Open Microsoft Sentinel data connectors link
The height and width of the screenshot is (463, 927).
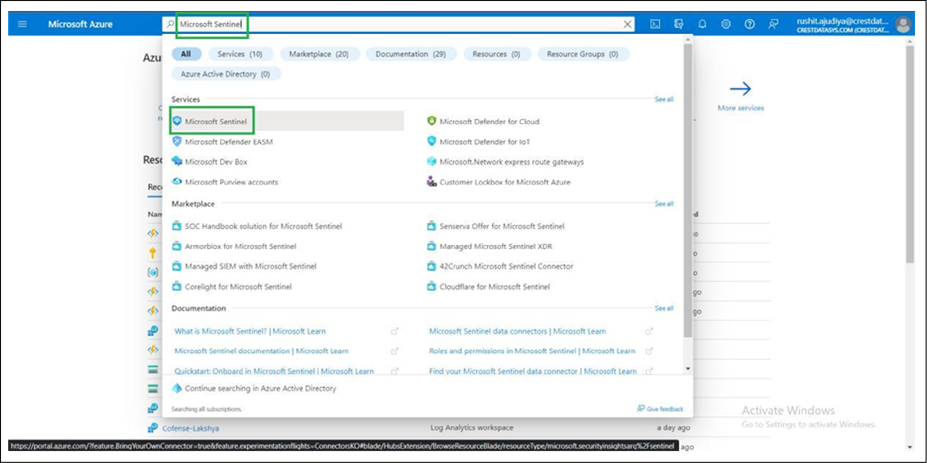click(x=517, y=331)
